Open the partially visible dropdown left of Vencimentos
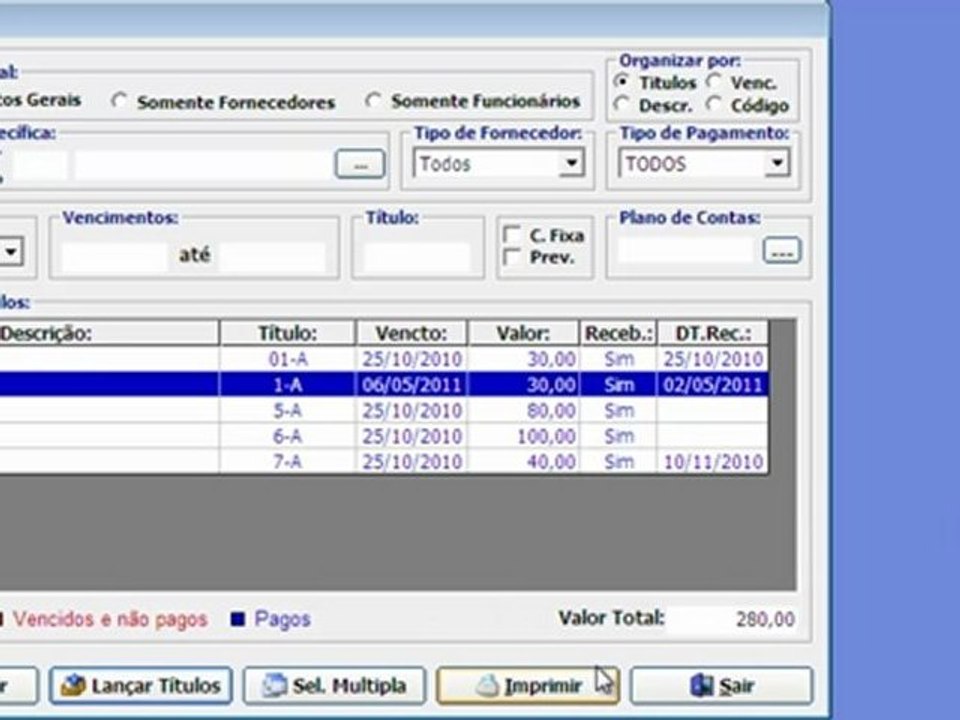 point(11,252)
